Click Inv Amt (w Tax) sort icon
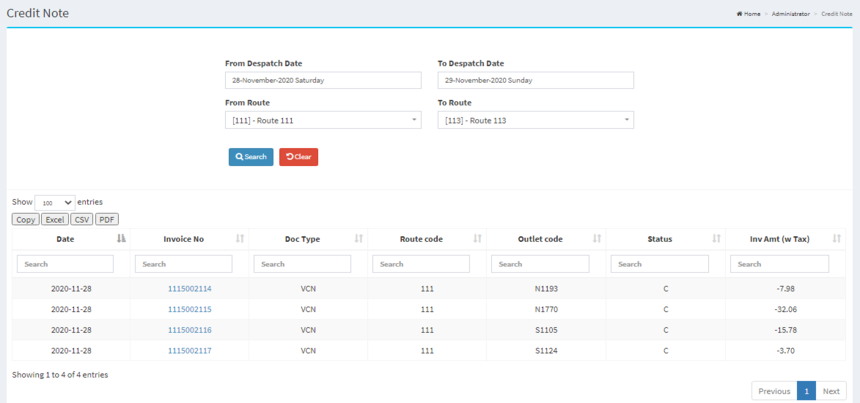The width and height of the screenshot is (860, 403). pyautogui.click(x=836, y=239)
